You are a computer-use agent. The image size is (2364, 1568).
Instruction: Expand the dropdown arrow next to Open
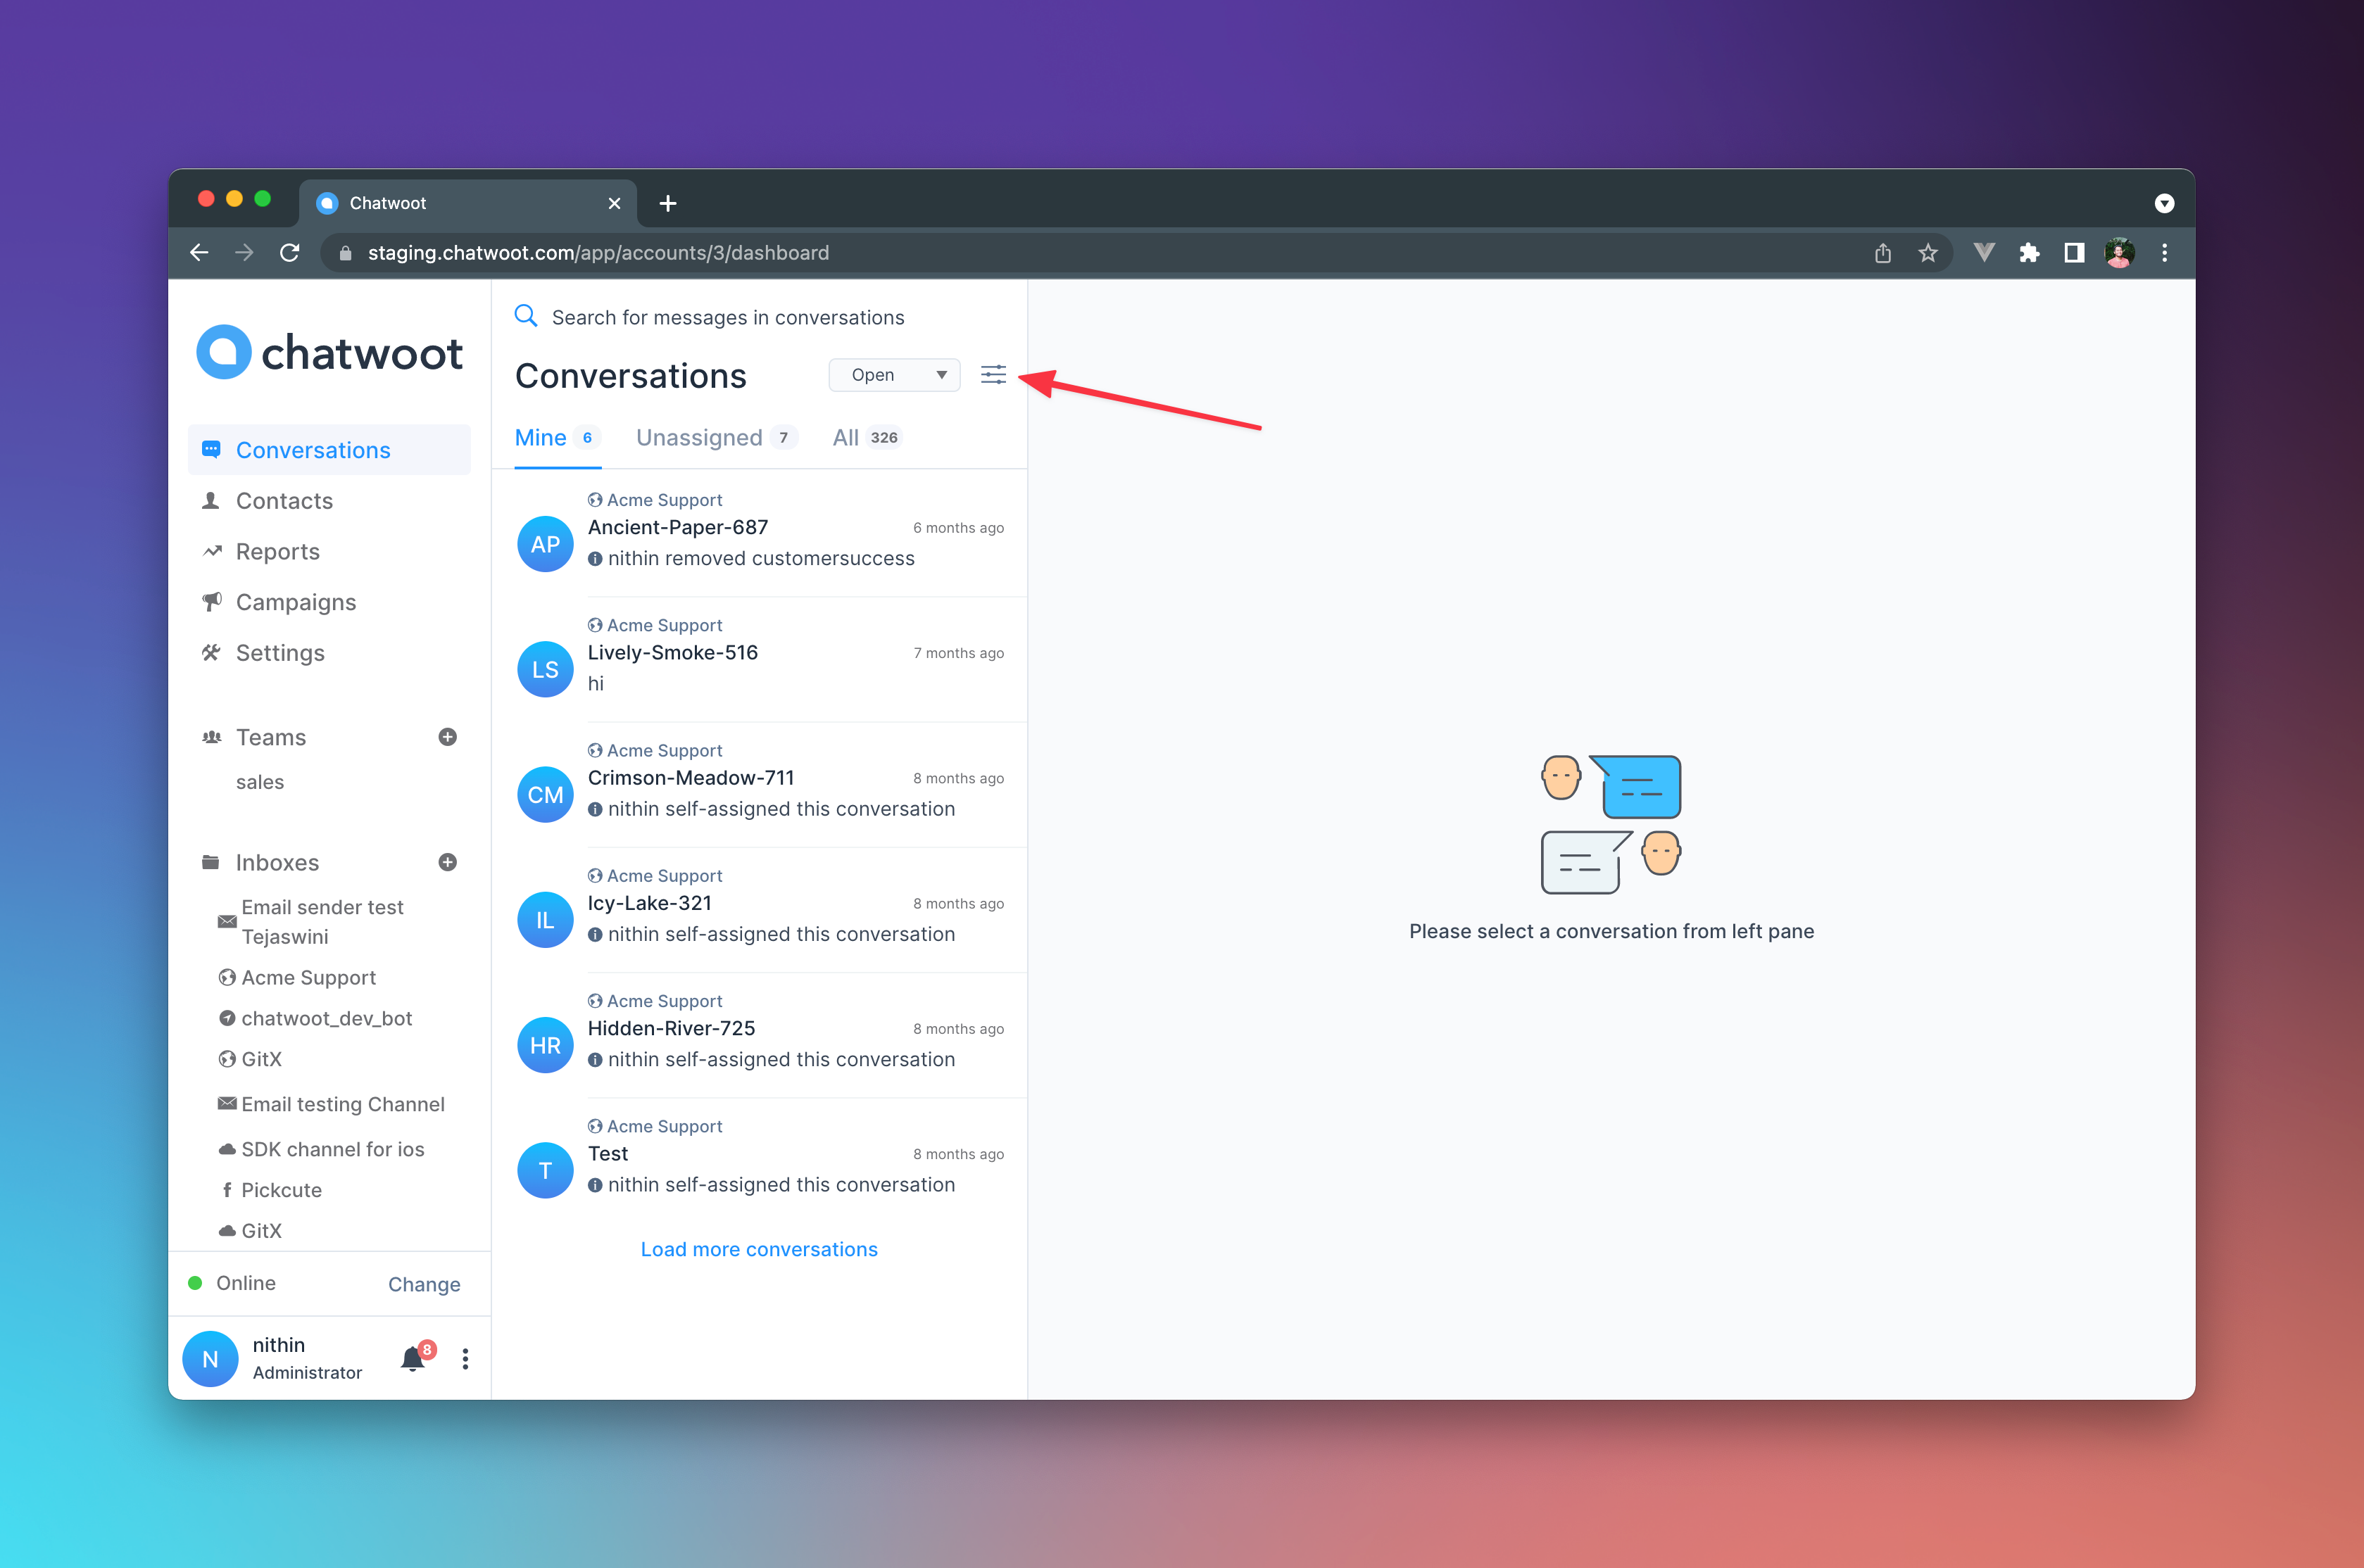click(x=938, y=374)
